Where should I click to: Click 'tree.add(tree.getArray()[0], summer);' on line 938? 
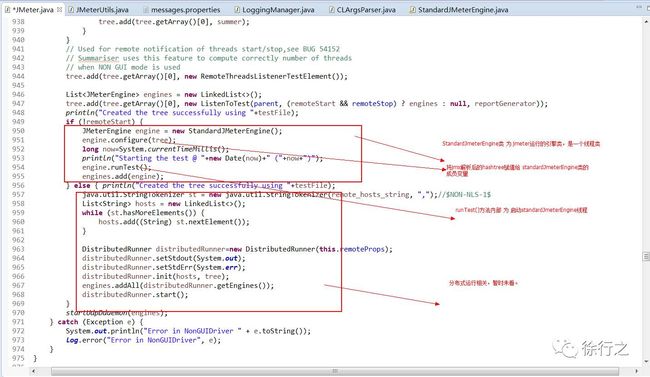(x=174, y=22)
